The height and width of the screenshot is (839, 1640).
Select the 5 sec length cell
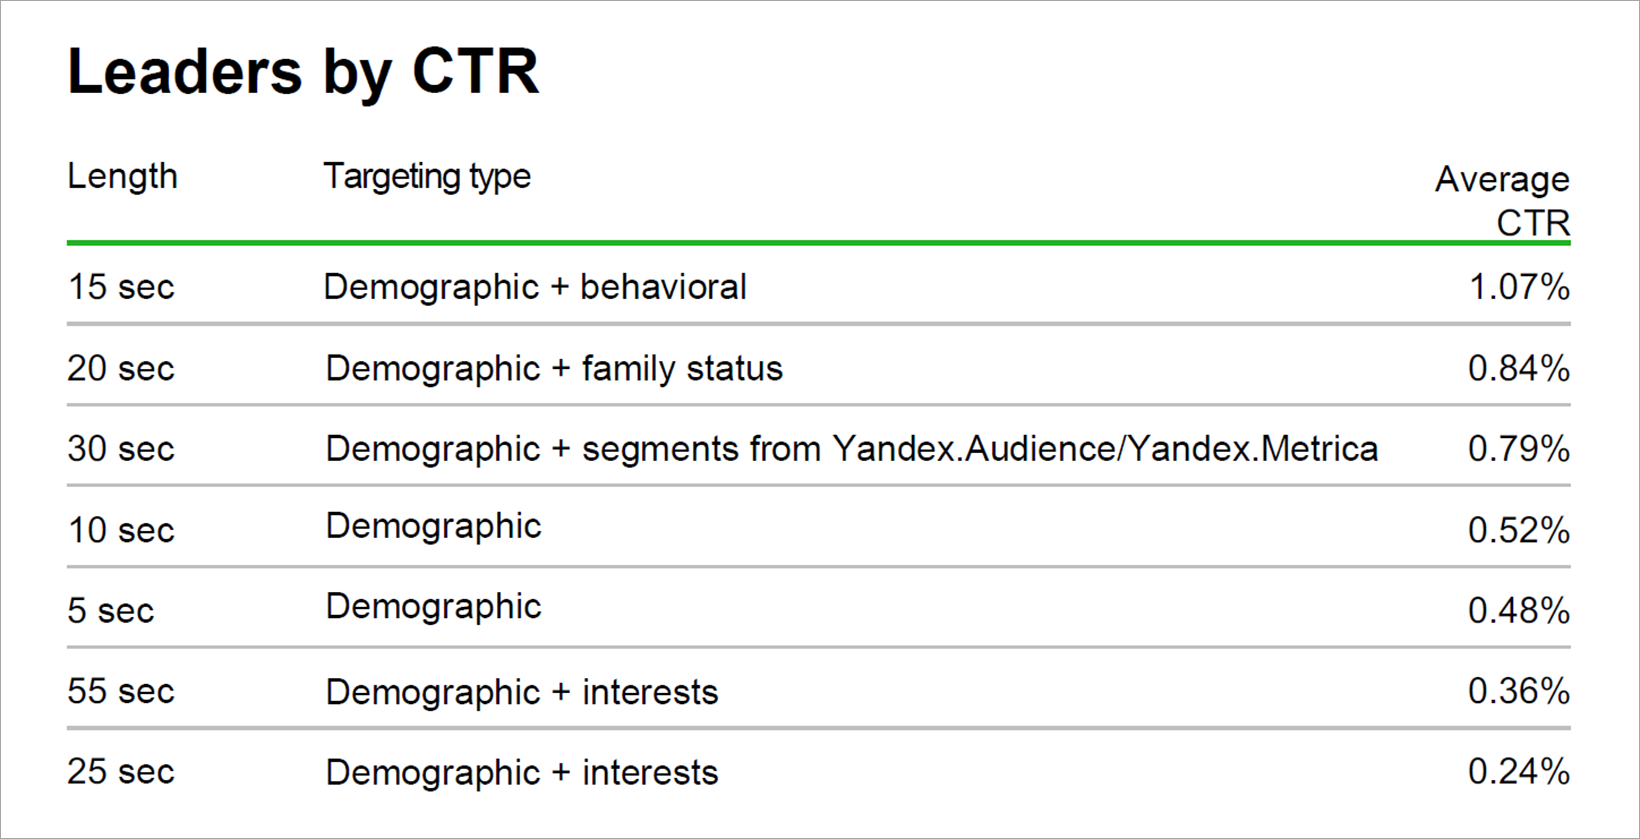111,611
